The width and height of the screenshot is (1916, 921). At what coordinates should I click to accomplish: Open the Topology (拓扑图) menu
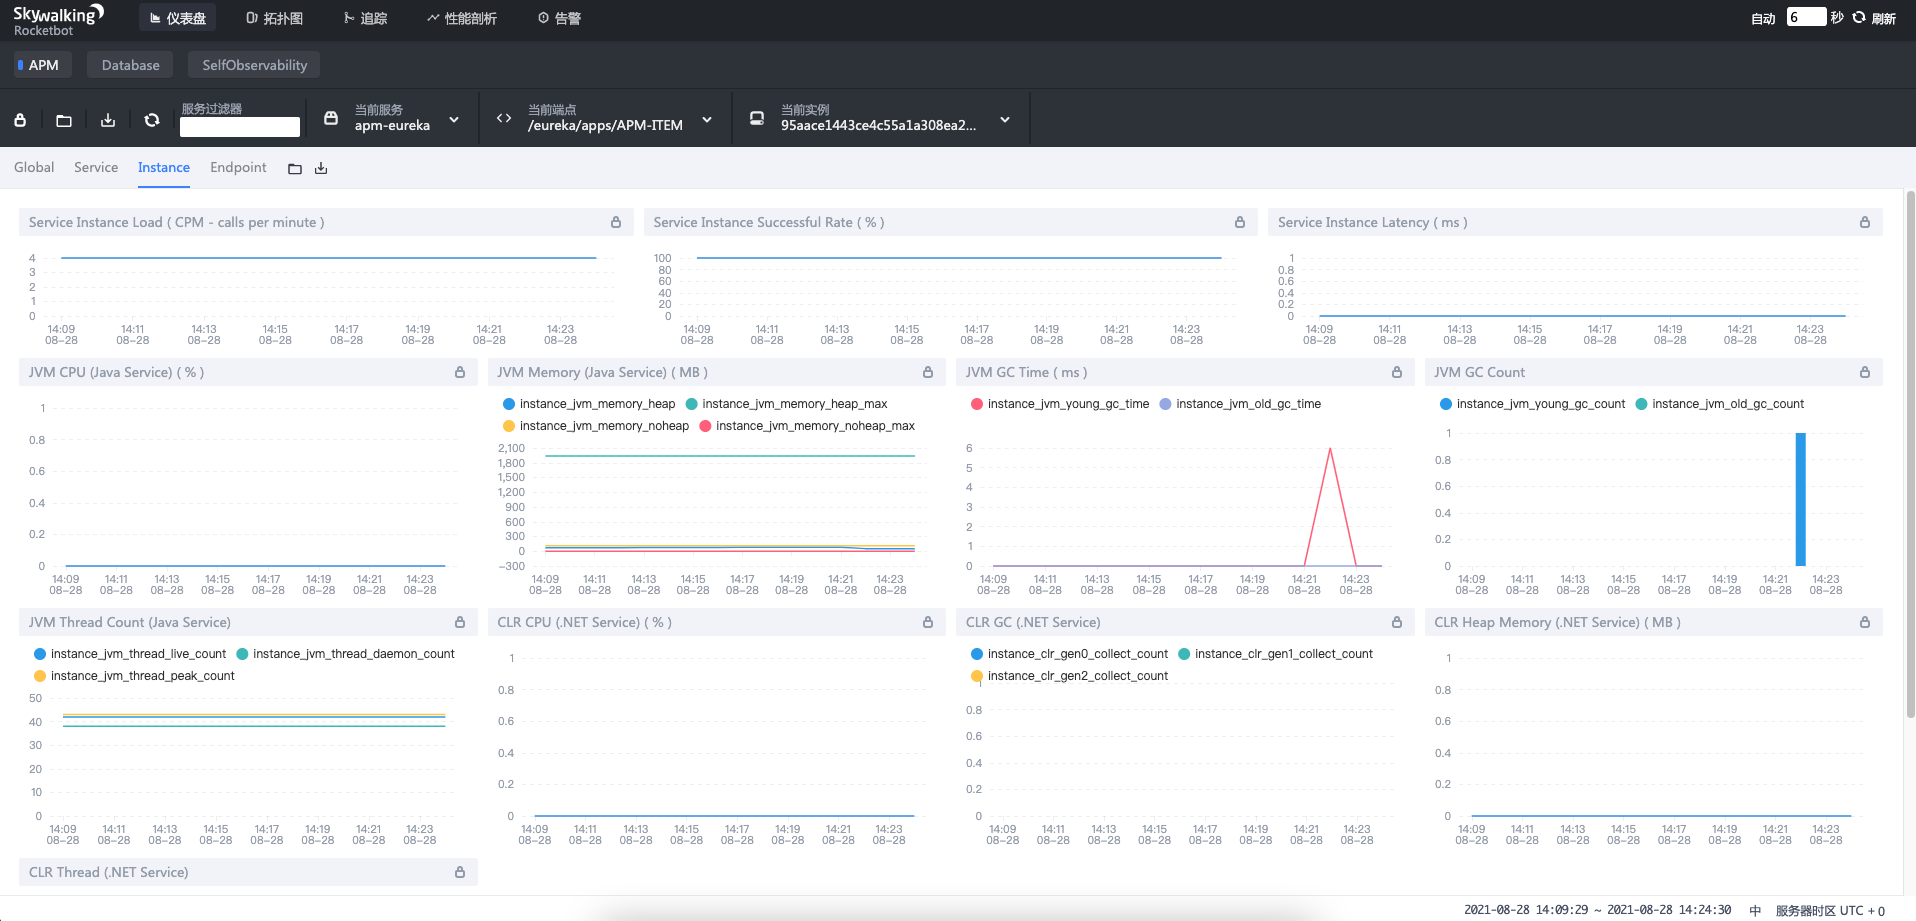tap(274, 18)
